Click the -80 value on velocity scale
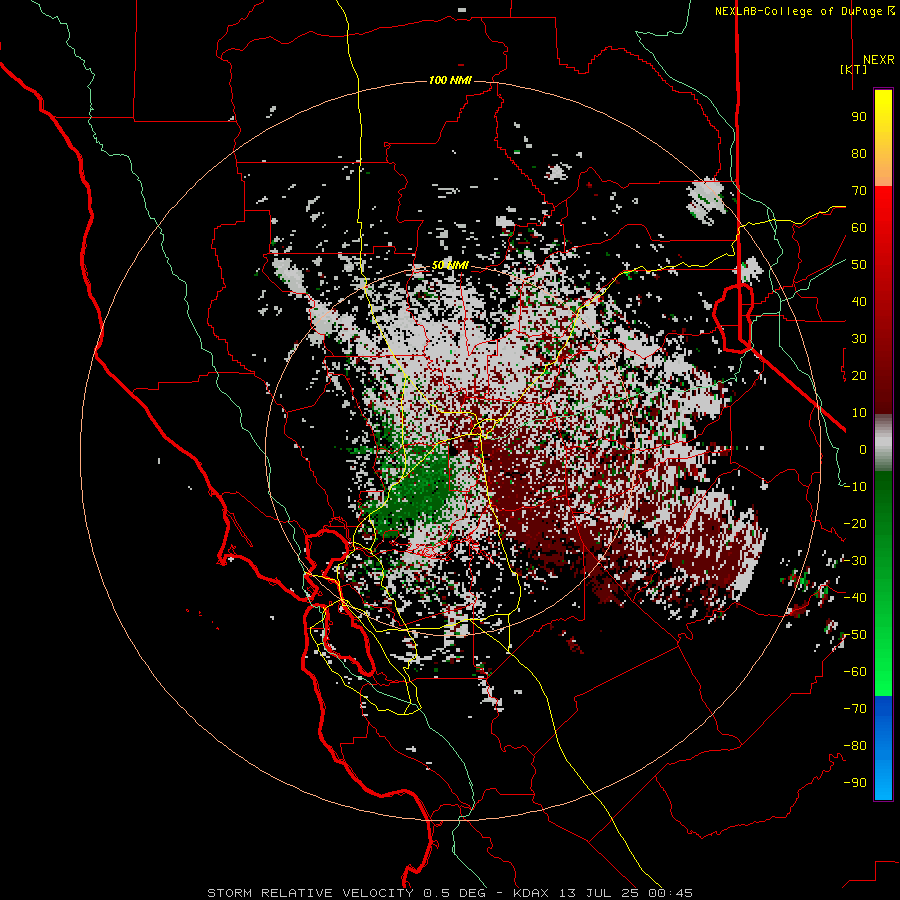The width and height of the screenshot is (900, 900). click(x=855, y=746)
